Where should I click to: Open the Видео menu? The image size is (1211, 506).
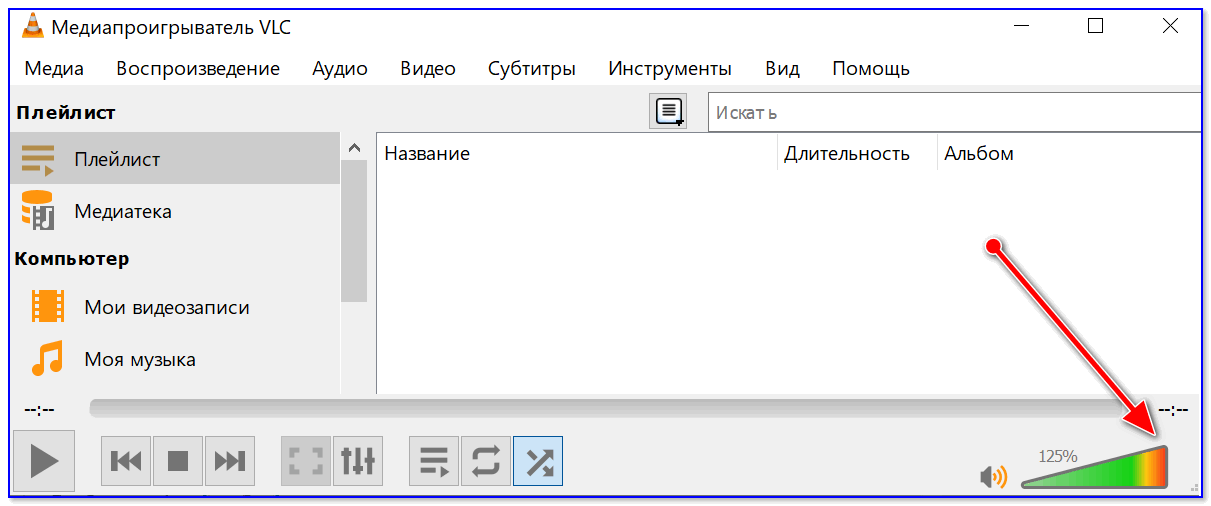click(428, 69)
